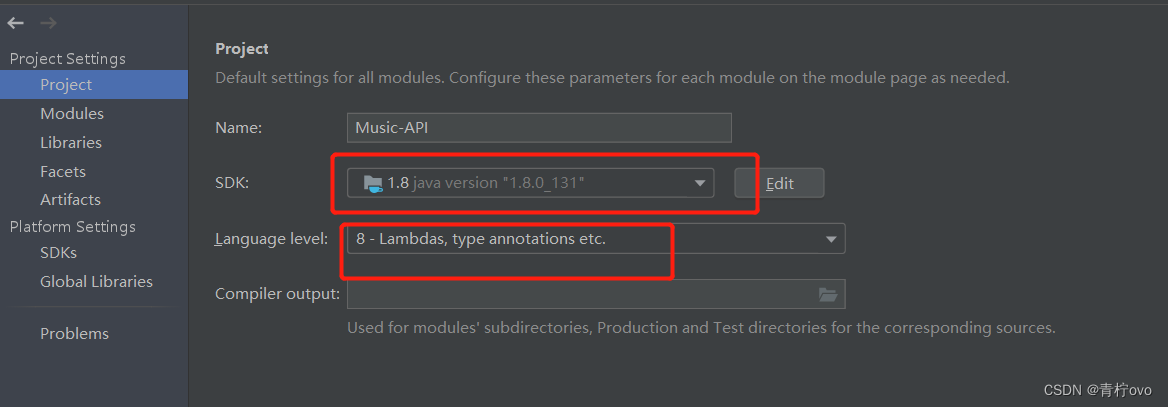Click the Edit SDK button
This screenshot has height=407, width=1168.
coord(779,183)
